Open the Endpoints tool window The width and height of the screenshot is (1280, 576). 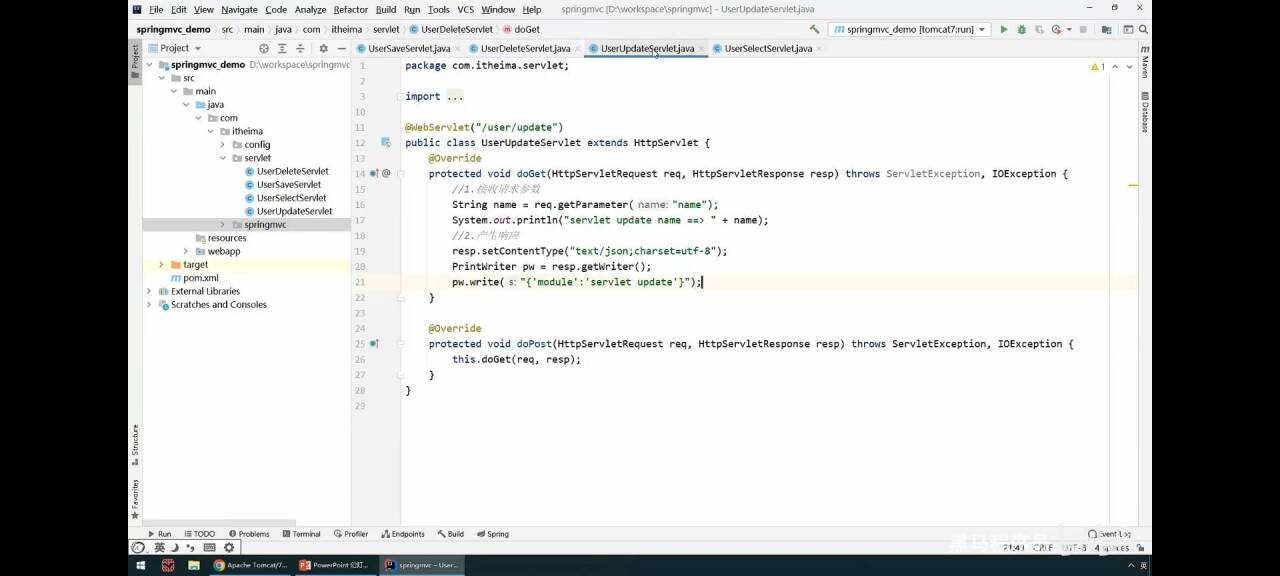tap(402, 534)
